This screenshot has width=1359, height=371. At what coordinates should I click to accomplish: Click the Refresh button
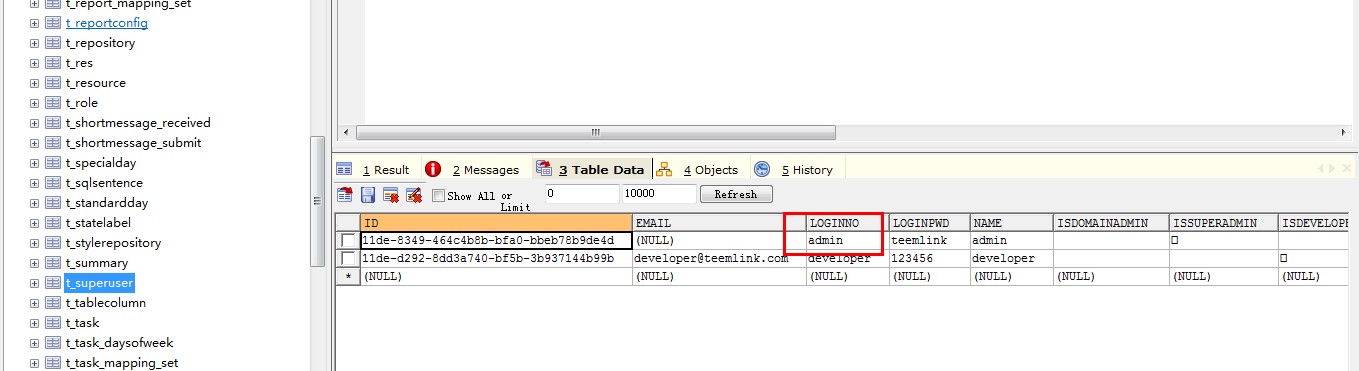click(x=736, y=194)
